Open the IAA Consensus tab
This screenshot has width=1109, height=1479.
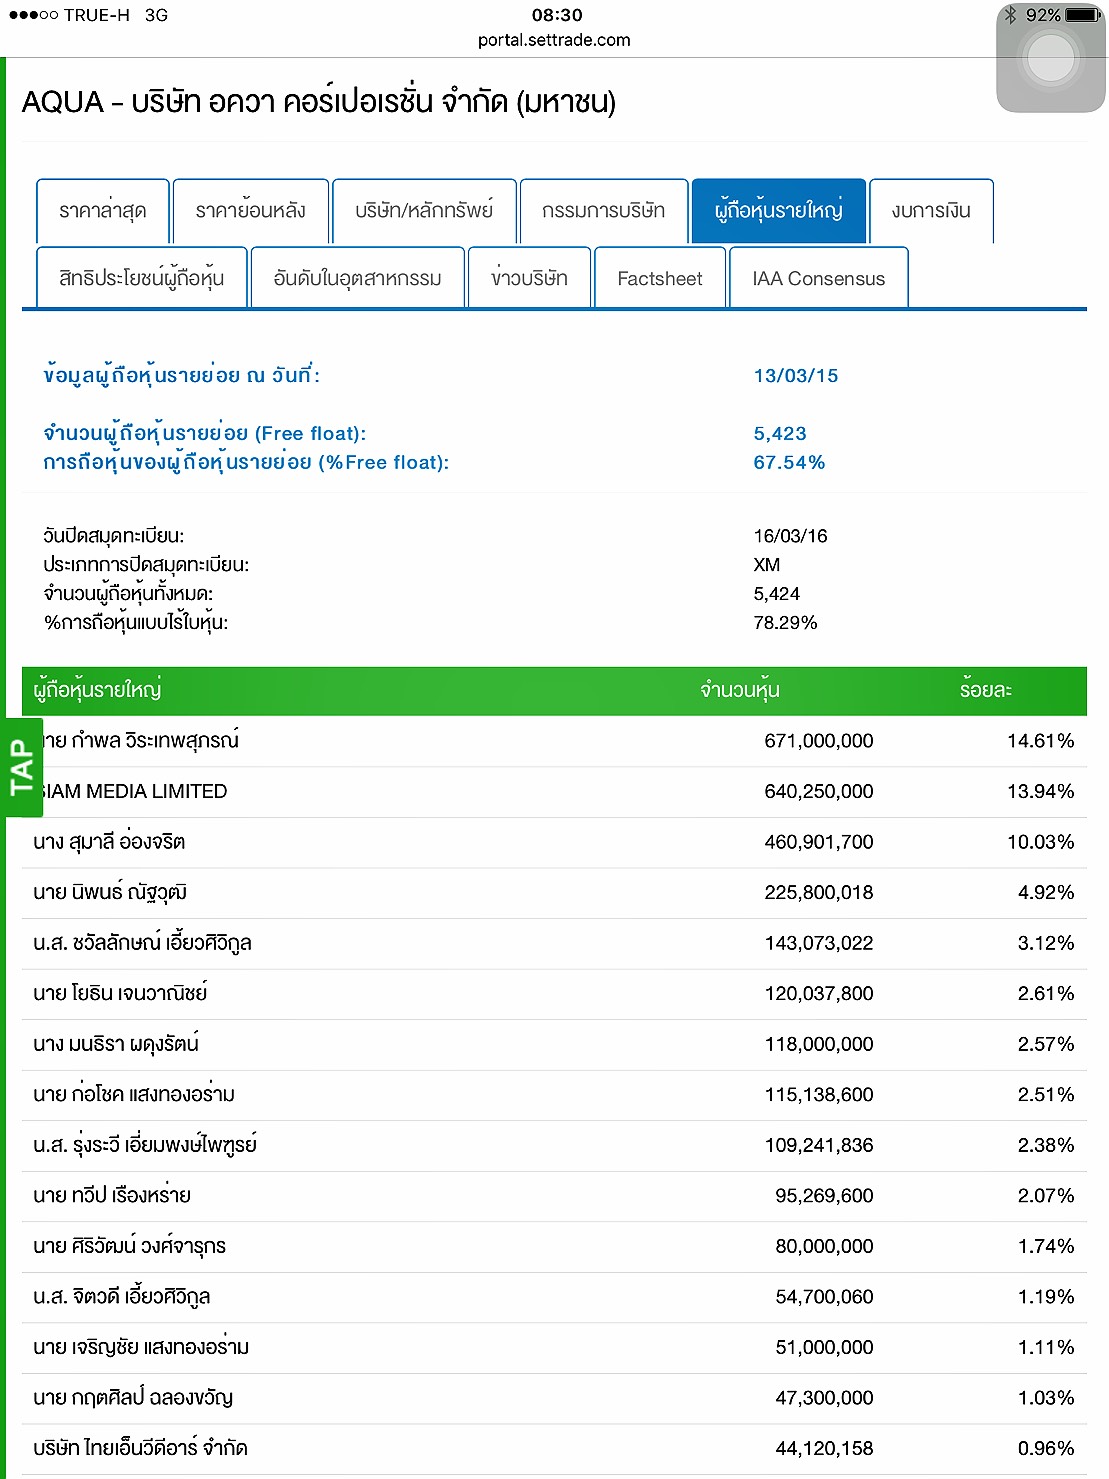coord(818,278)
